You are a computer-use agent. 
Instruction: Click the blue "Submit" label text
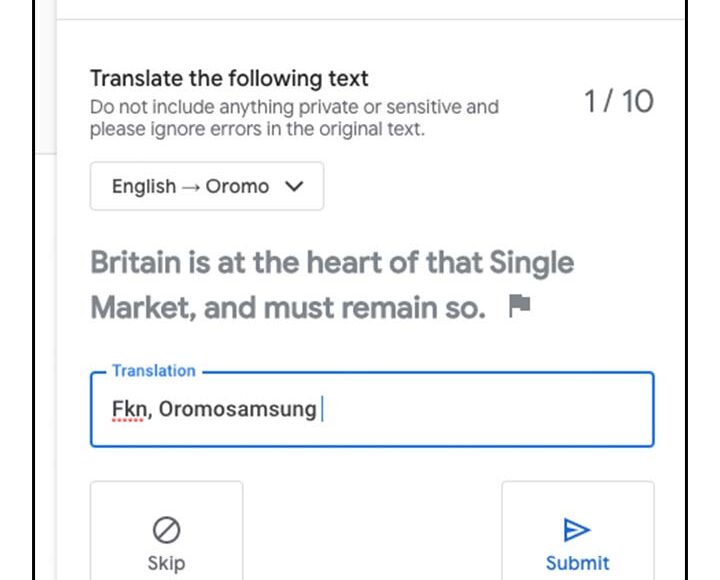(577, 563)
